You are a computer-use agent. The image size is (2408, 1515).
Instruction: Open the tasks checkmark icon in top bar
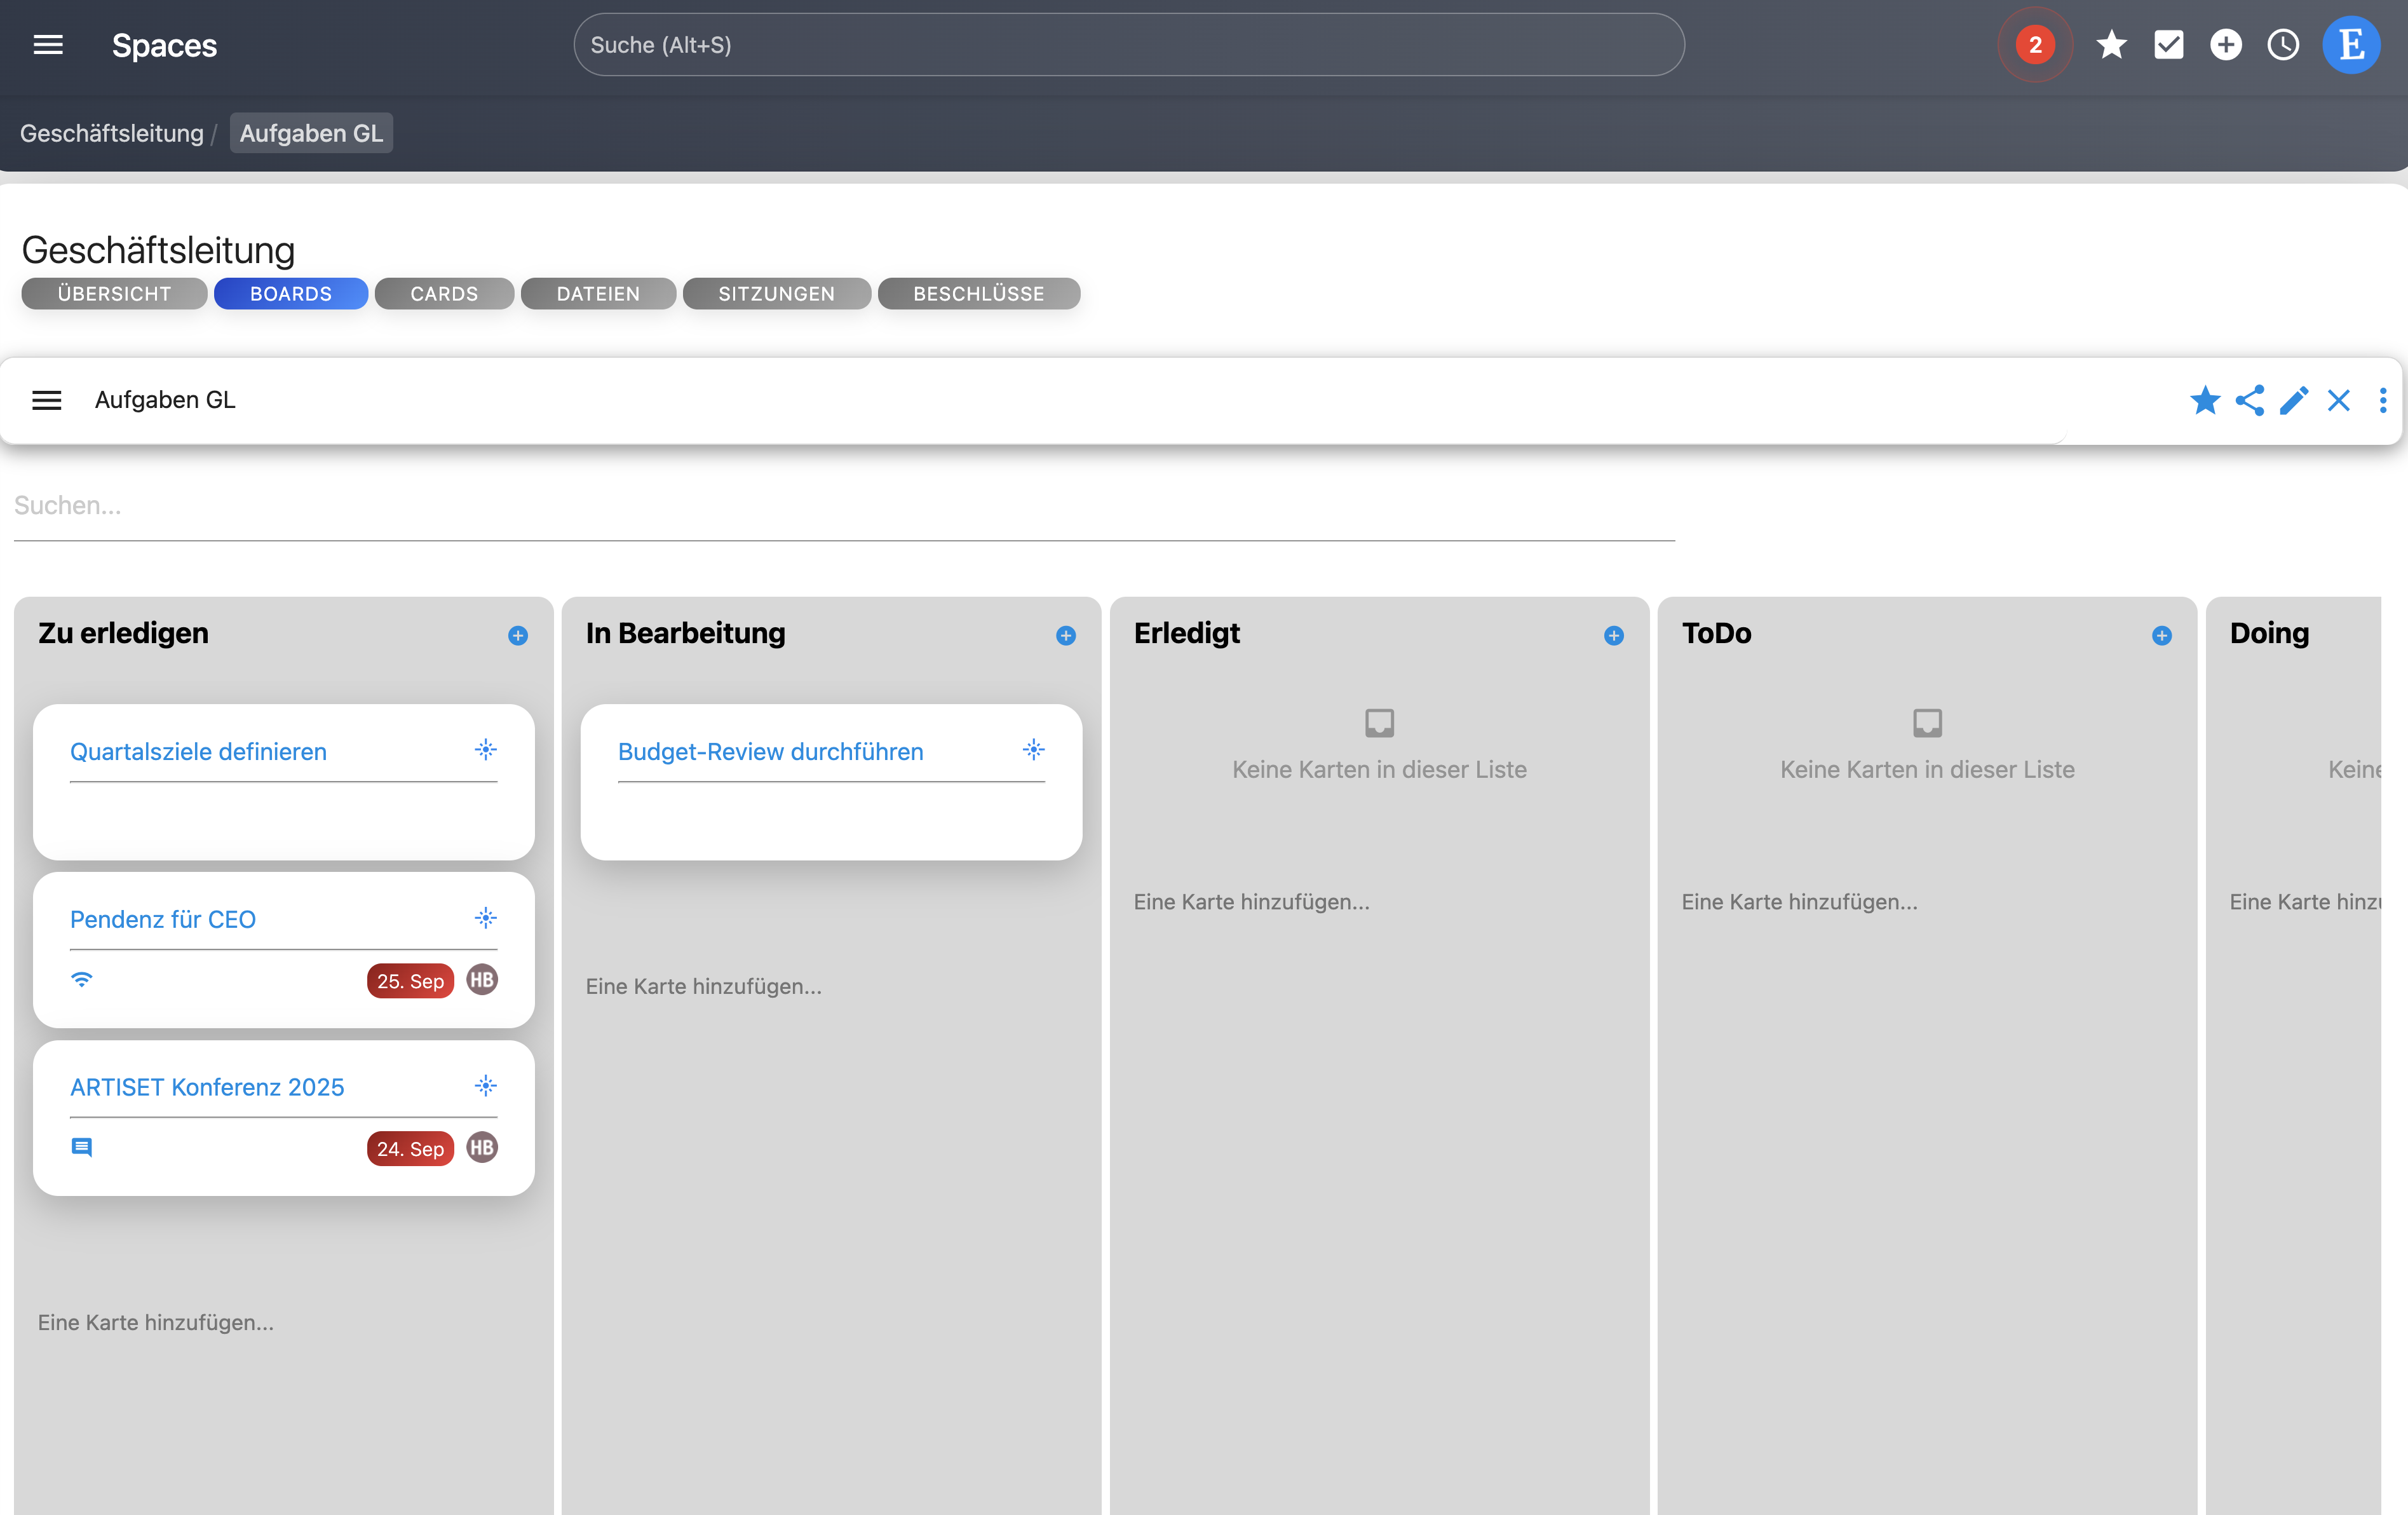click(x=2168, y=45)
